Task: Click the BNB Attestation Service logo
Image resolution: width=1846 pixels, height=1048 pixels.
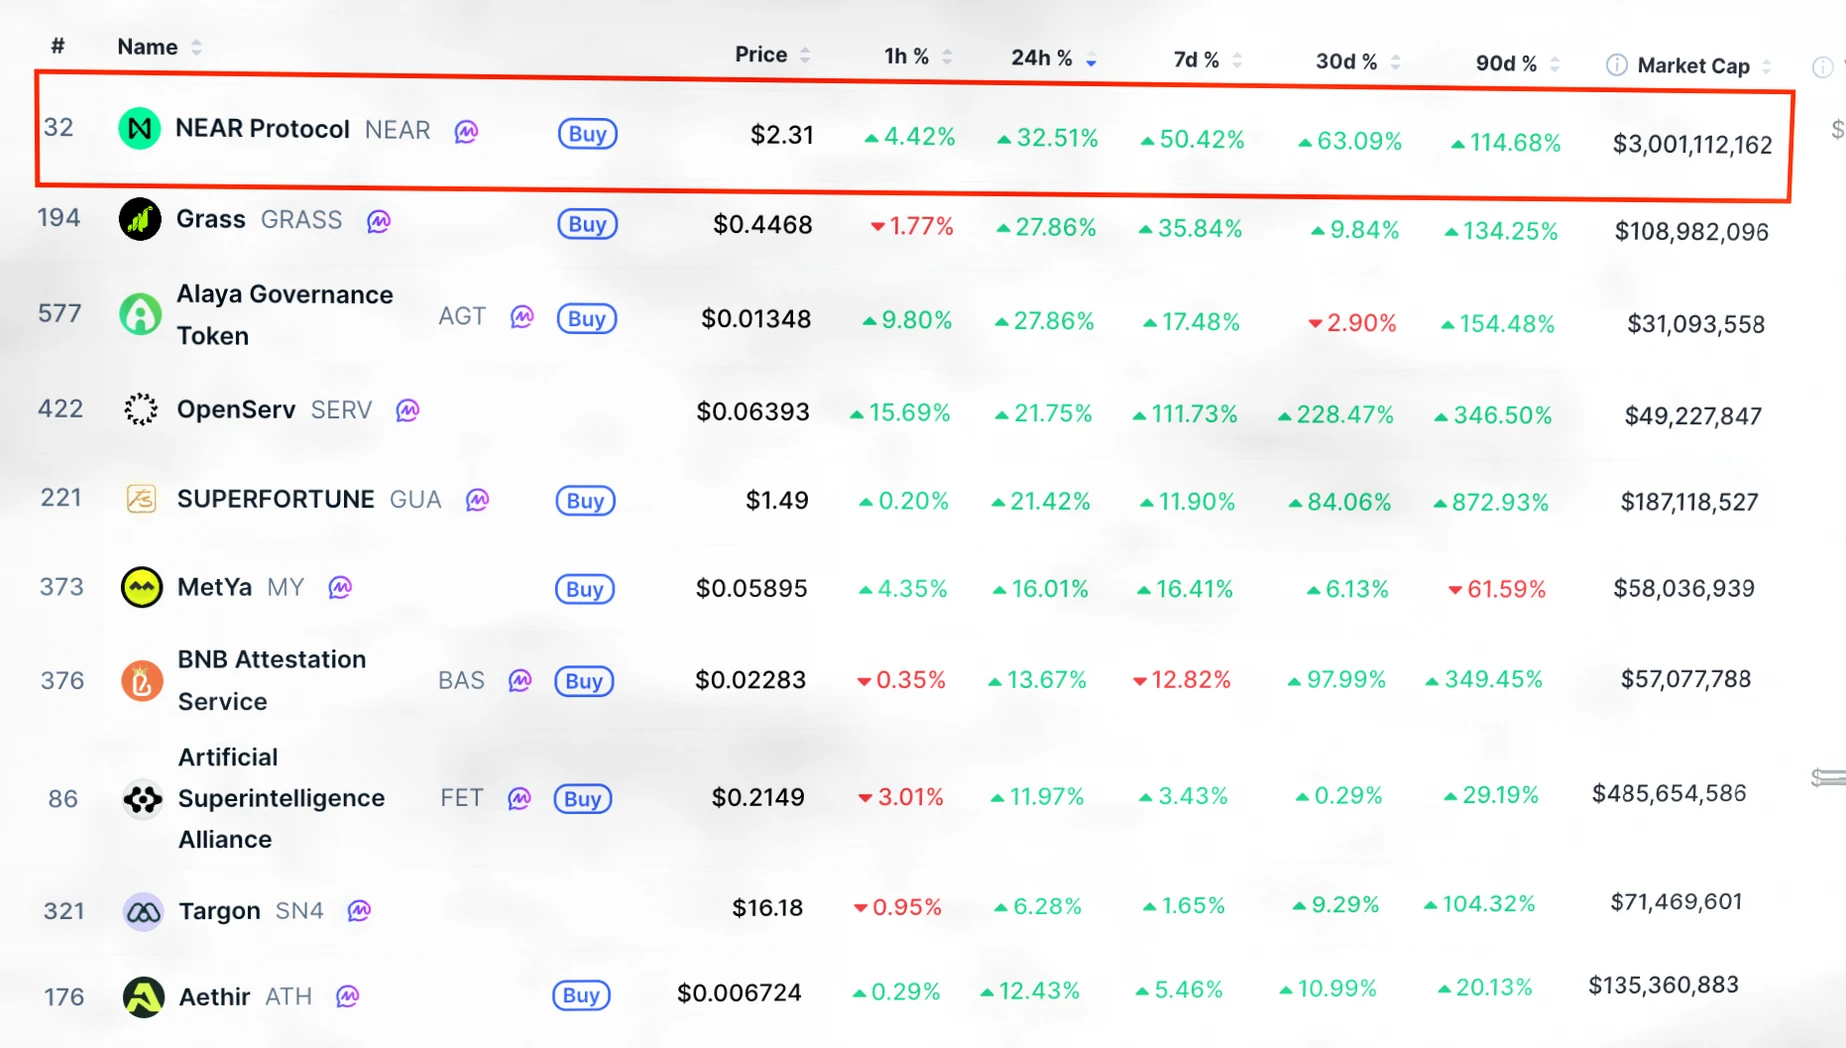Action: pyautogui.click(x=142, y=681)
